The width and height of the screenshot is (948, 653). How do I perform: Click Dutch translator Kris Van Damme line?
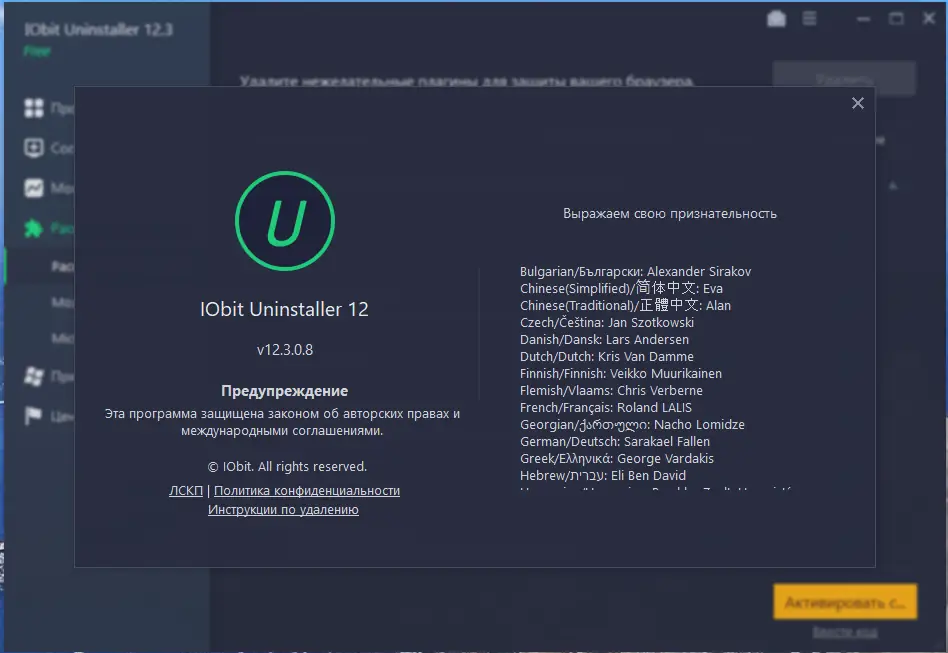pos(607,356)
